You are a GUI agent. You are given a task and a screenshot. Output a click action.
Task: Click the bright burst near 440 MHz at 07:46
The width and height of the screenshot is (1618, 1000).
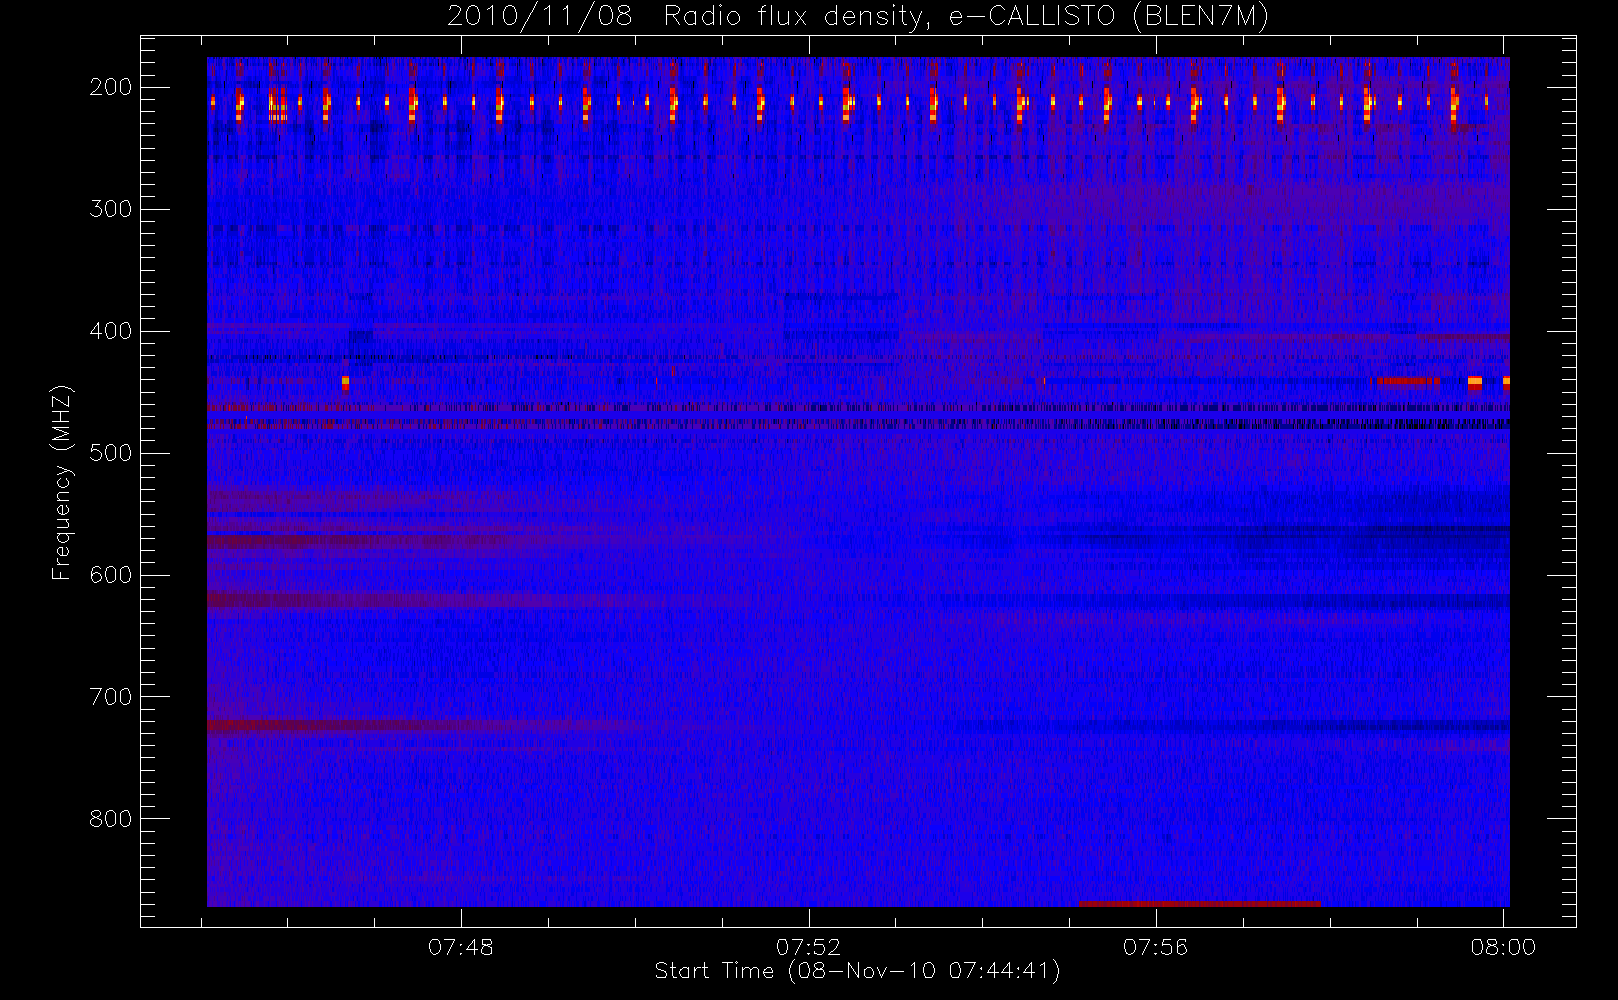(x=345, y=382)
